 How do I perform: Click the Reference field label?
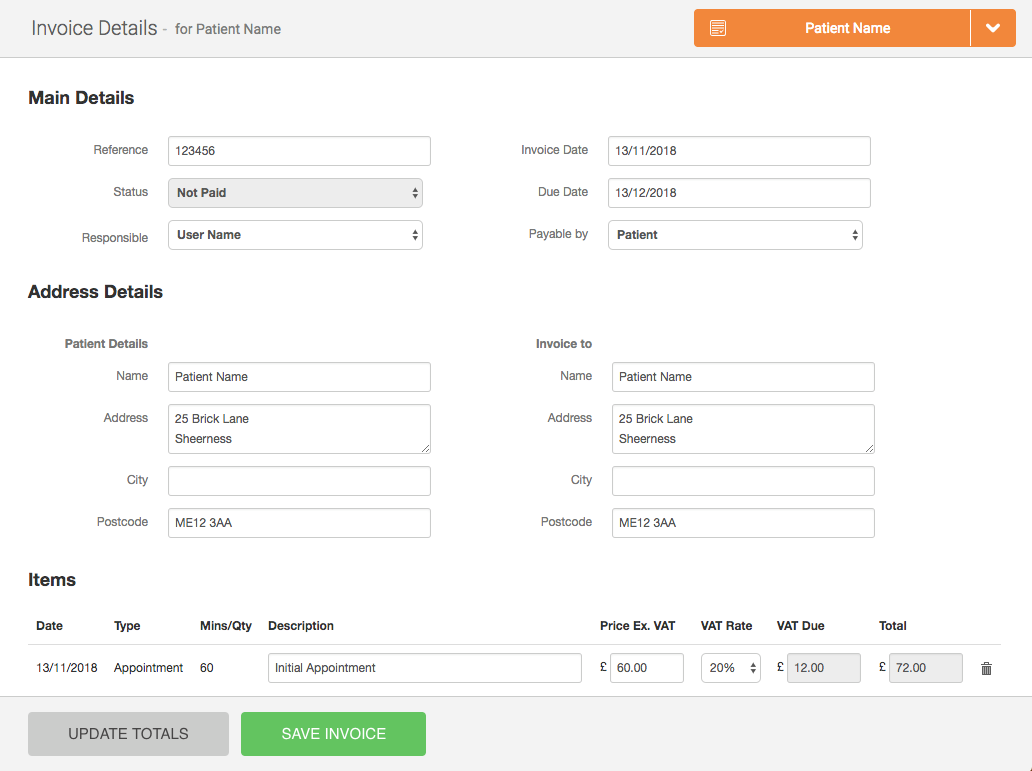click(x=120, y=150)
